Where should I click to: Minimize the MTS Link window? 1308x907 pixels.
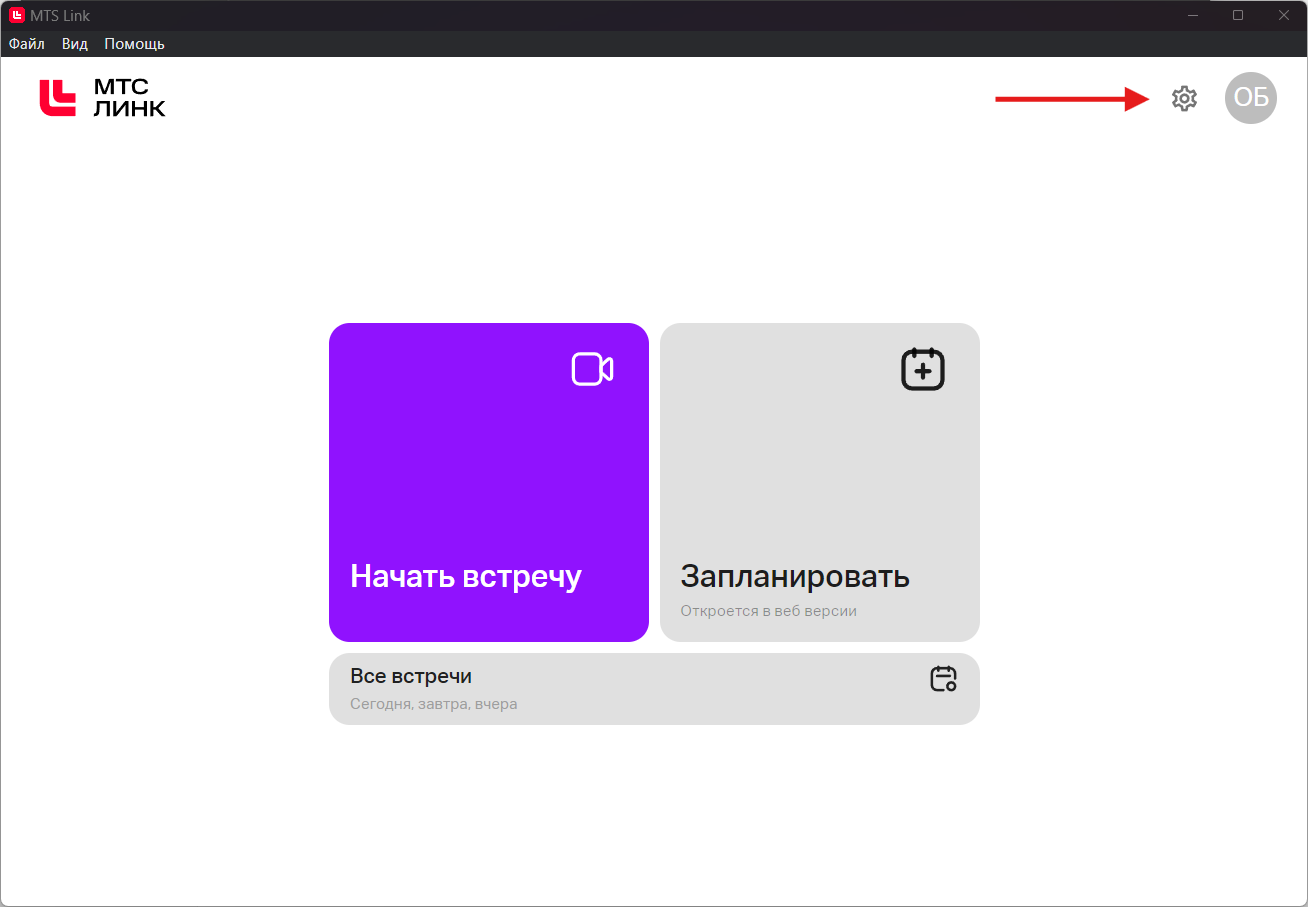(x=1192, y=15)
